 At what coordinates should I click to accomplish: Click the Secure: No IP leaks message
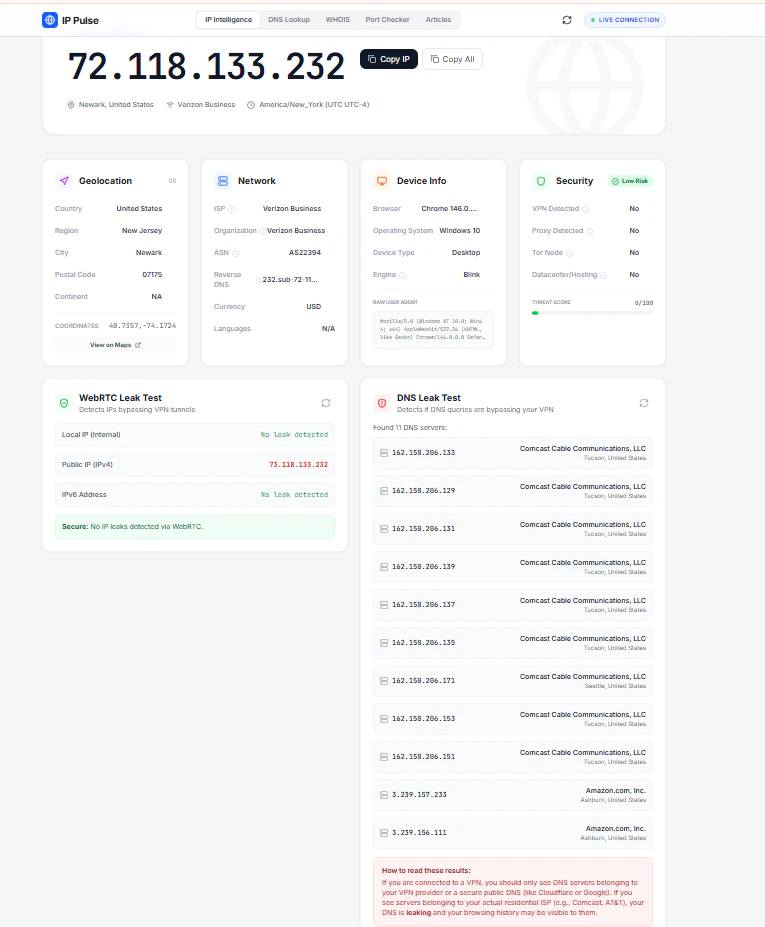coord(195,527)
